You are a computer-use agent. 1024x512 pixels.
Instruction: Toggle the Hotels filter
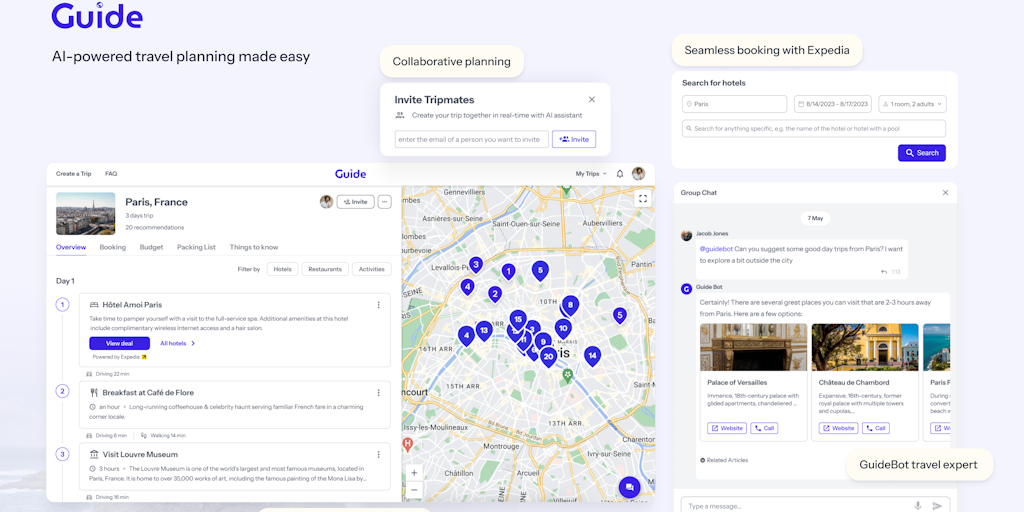click(283, 269)
